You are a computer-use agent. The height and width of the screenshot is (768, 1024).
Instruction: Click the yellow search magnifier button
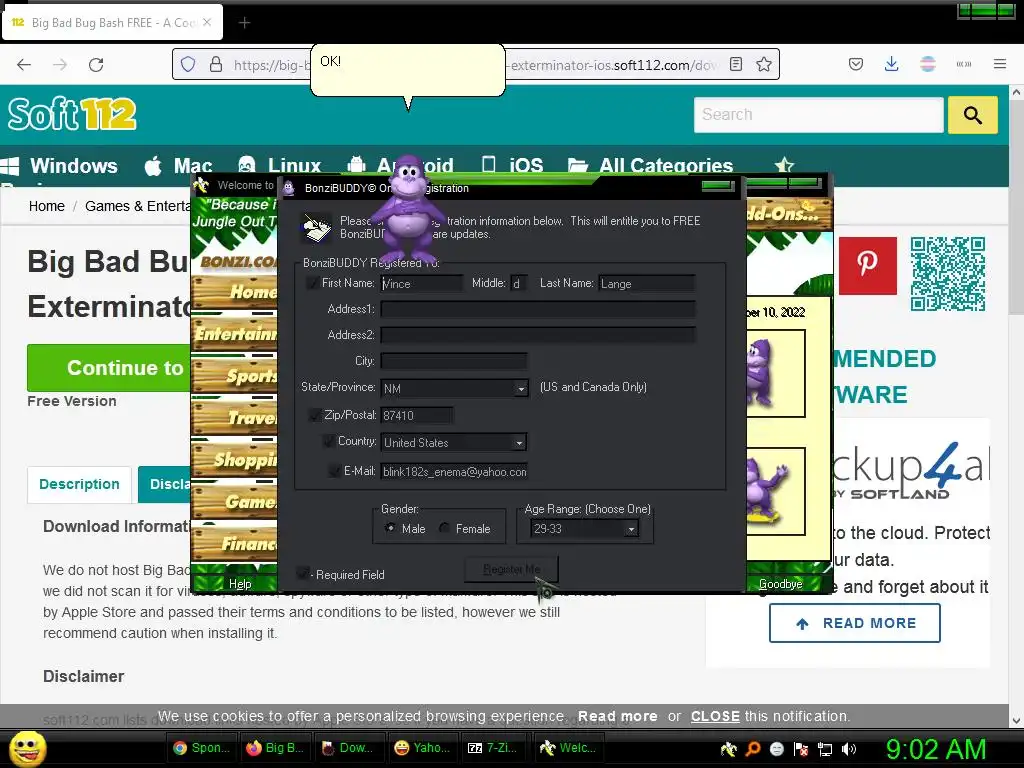(972, 115)
